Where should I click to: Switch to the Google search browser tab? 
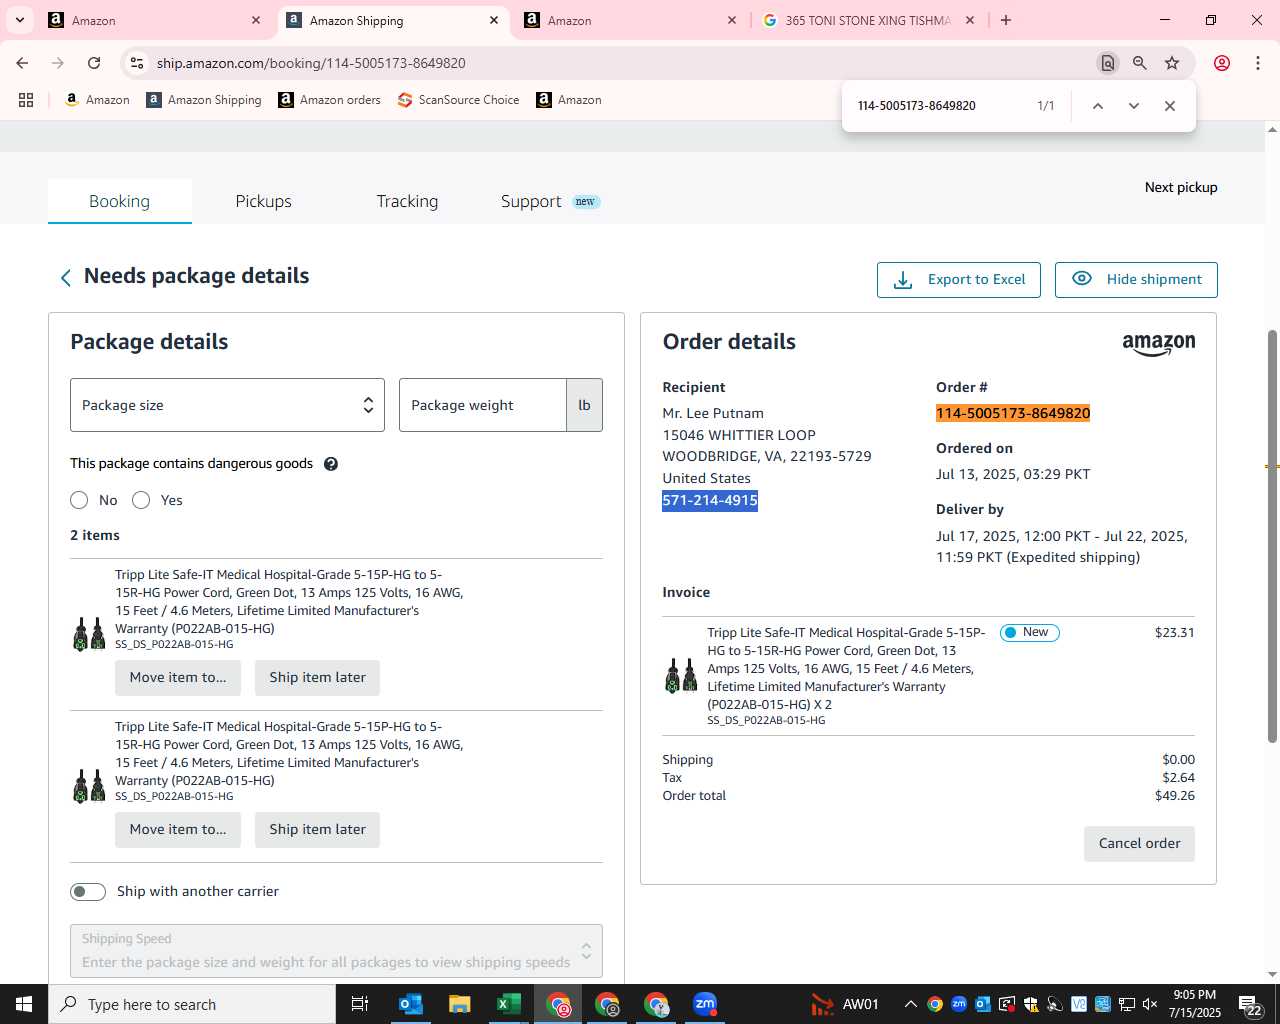868,20
